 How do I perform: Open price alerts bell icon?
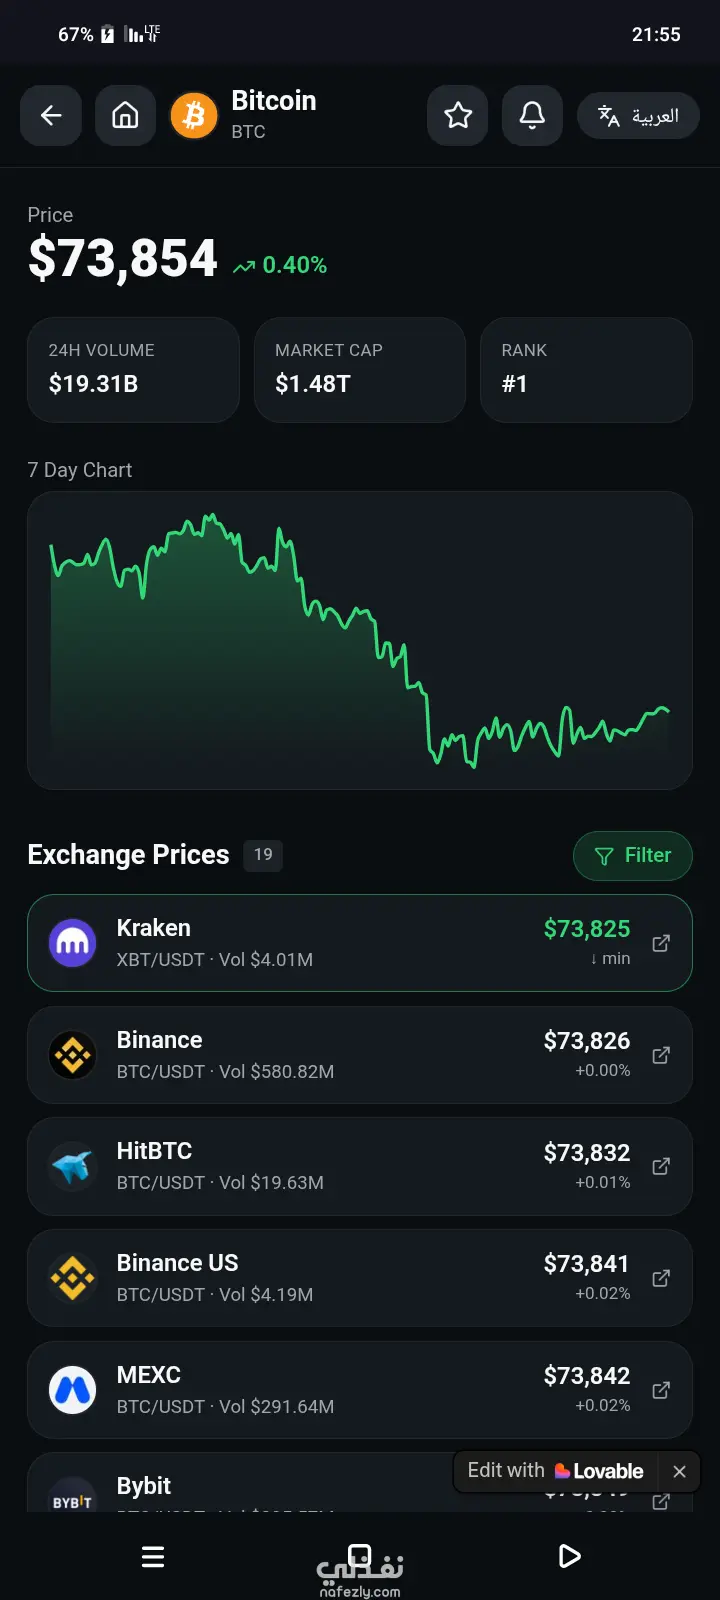(532, 116)
